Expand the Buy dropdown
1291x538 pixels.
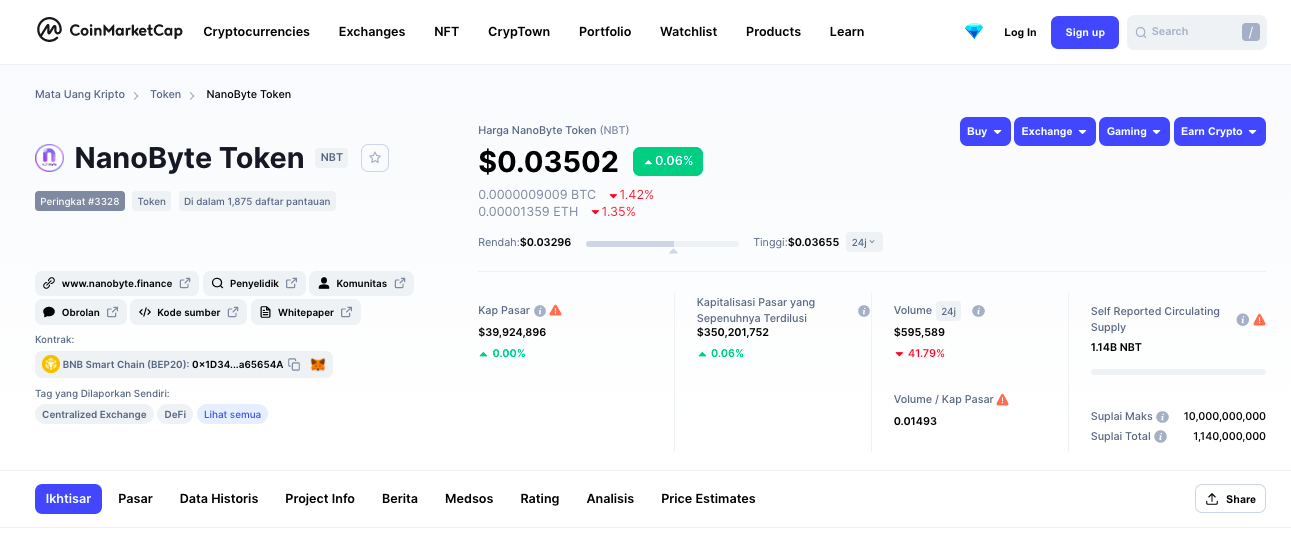pyautogui.click(x=985, y=132)
